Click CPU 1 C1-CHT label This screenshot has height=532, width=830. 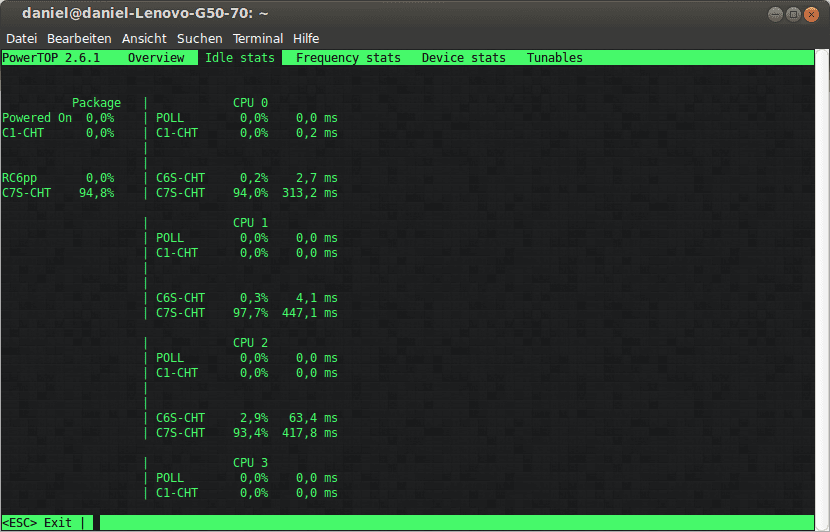[177, 253]
